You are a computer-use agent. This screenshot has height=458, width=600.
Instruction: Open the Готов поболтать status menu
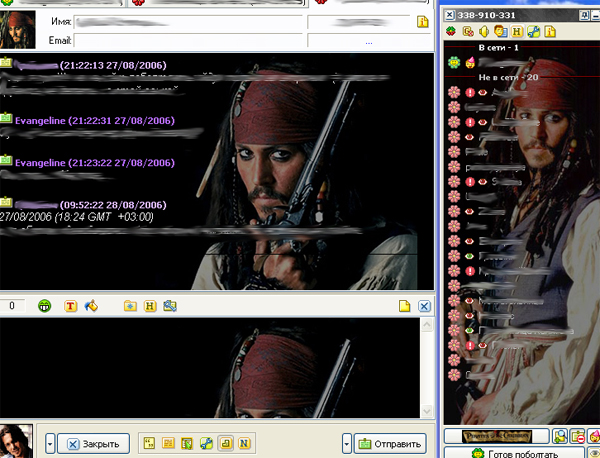click(515, 453)
